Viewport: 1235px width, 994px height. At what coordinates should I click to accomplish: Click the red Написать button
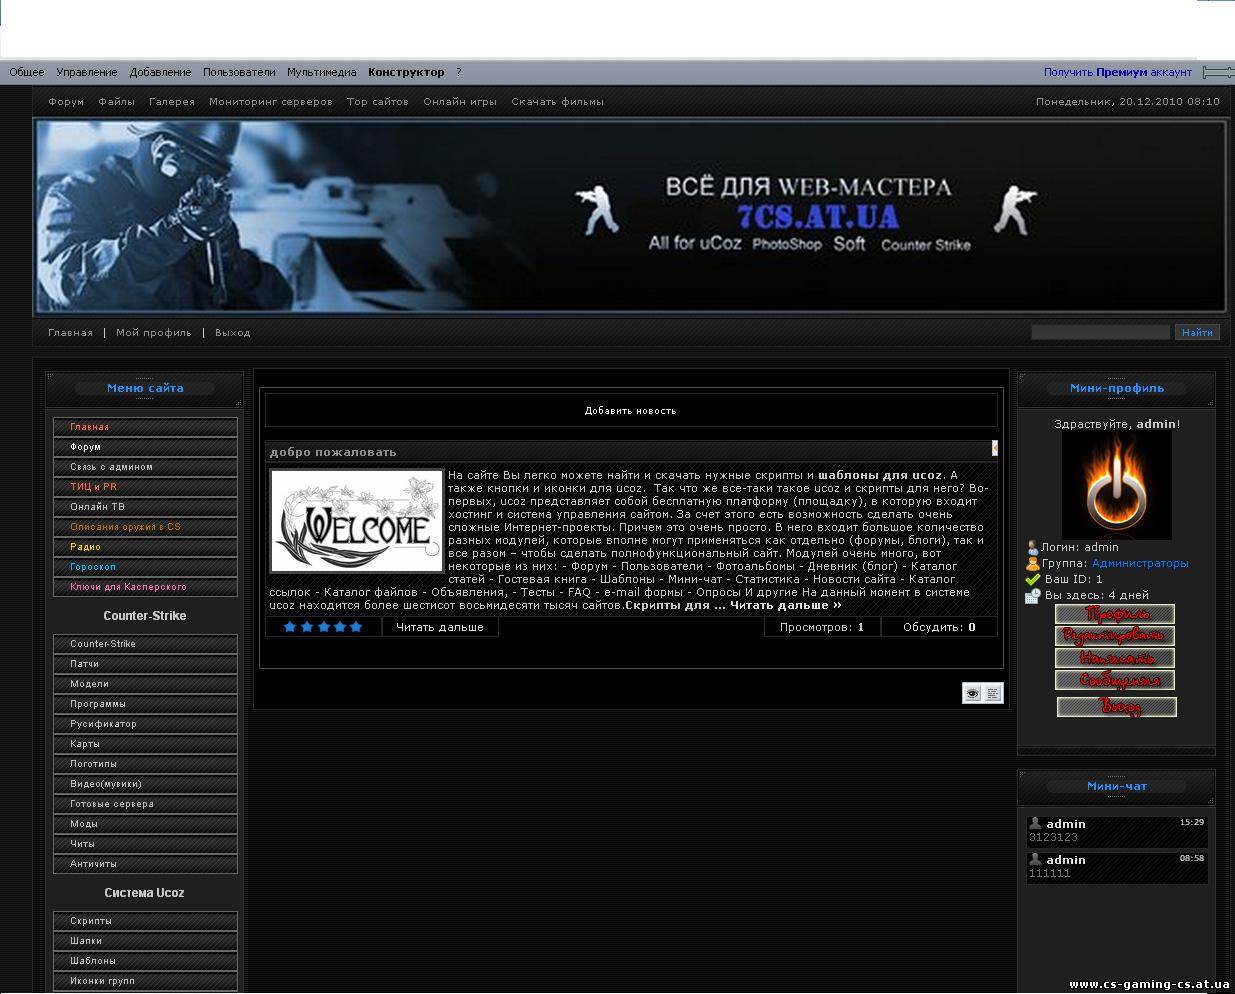[1115, 658]
